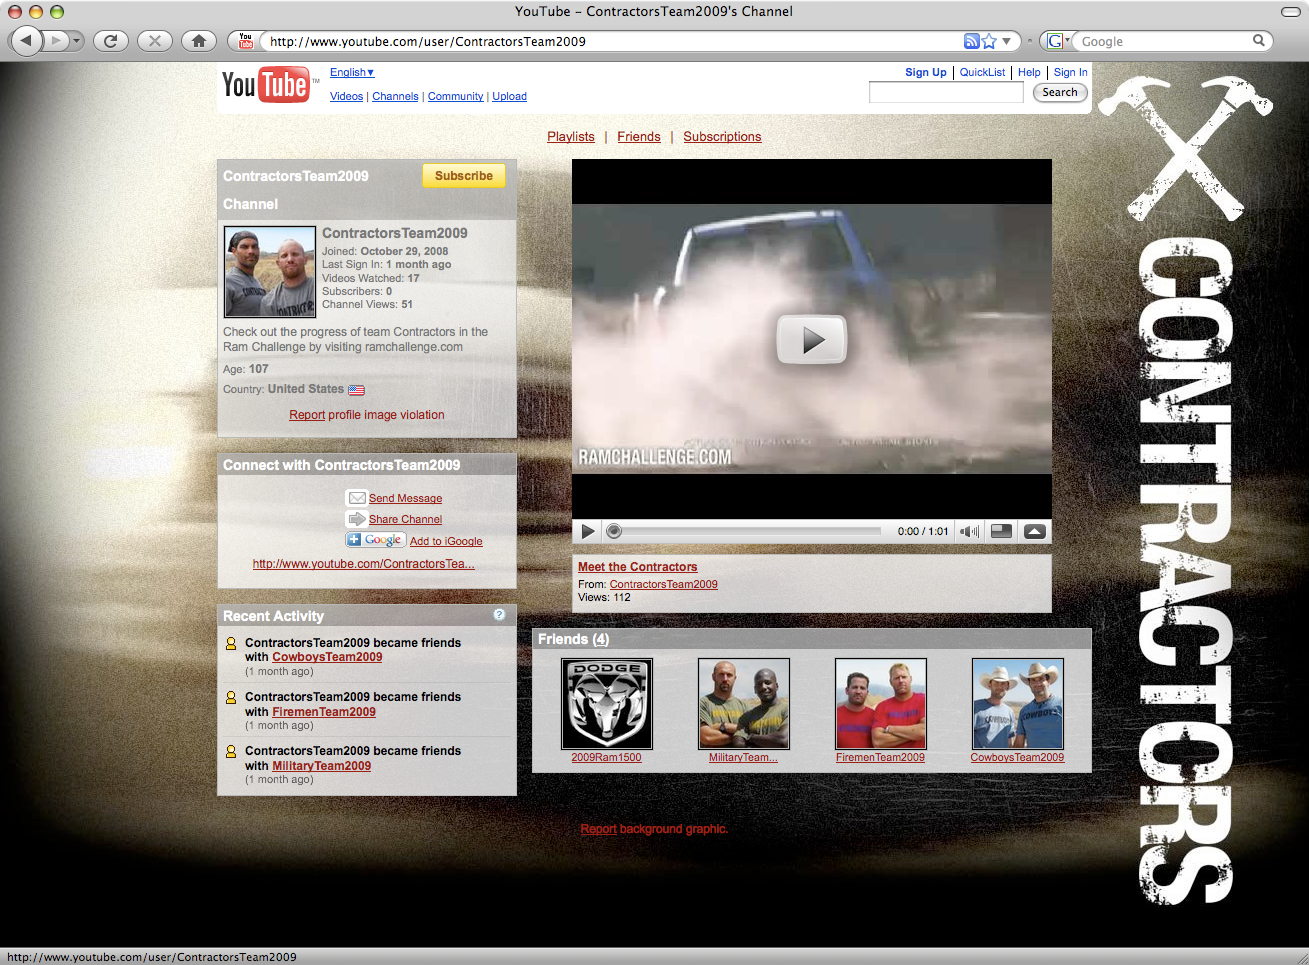Open the English language dropdown

tap(352, 72)
